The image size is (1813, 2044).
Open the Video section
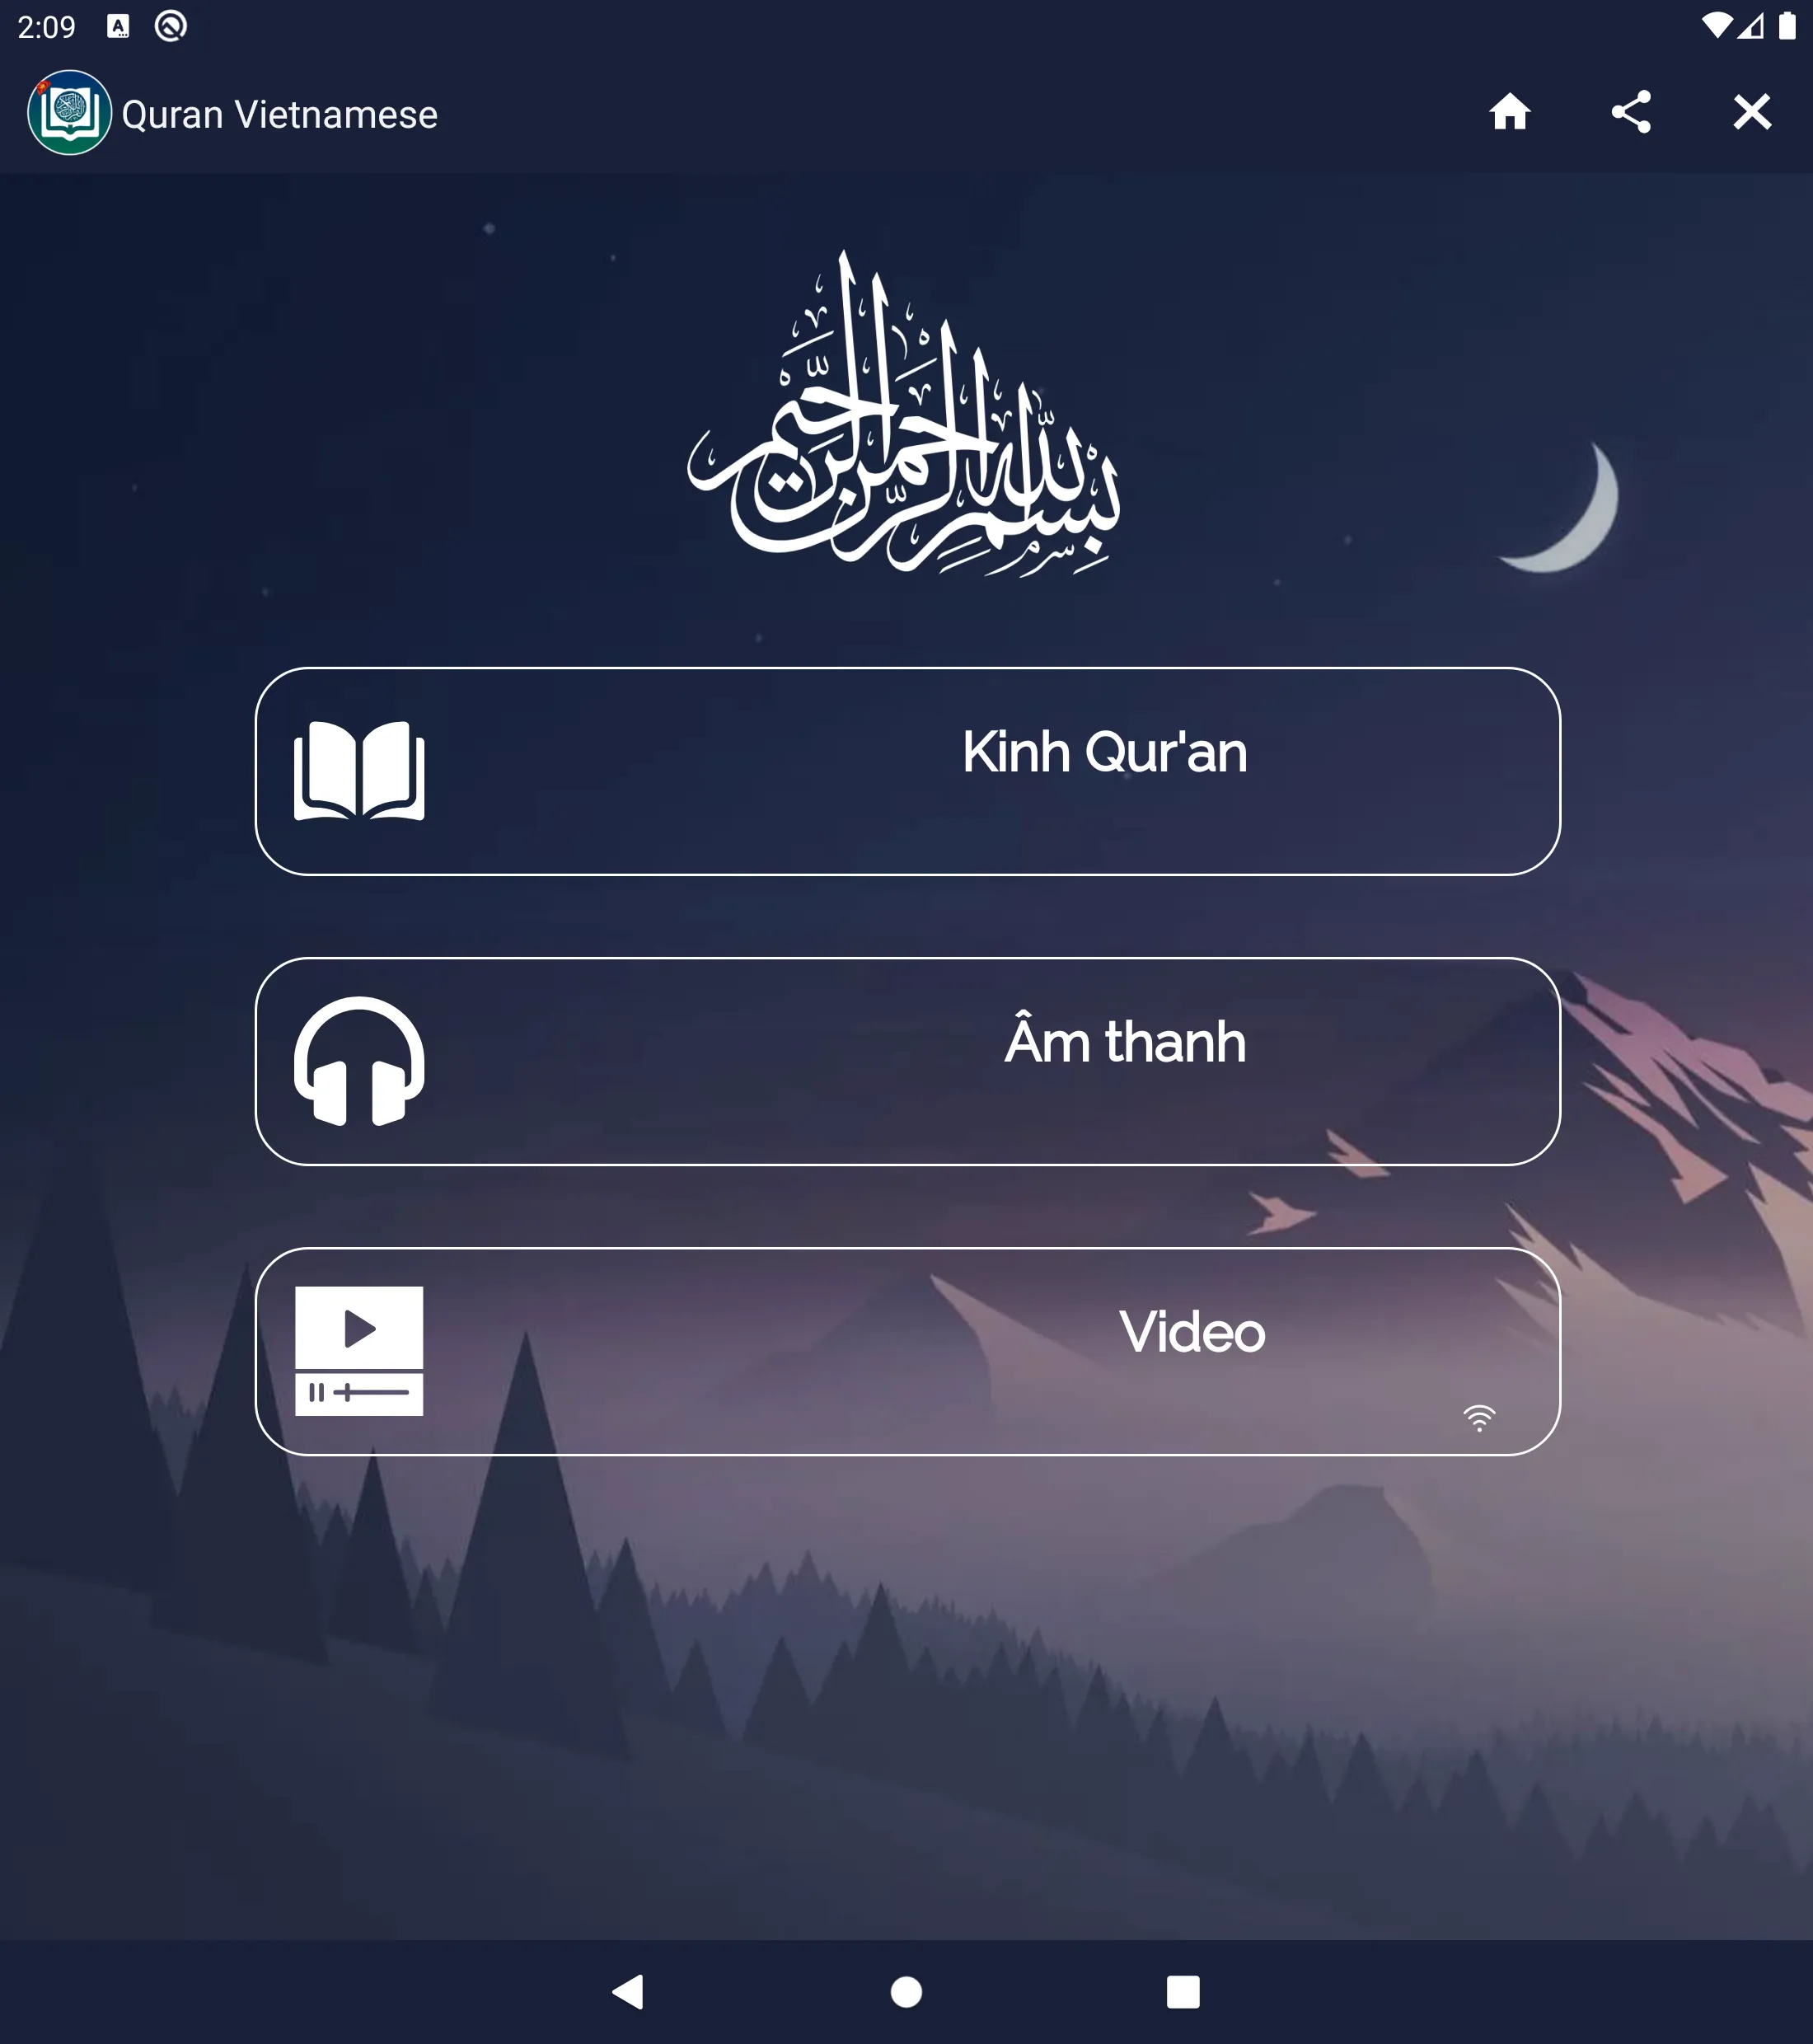pos(905,1351)
